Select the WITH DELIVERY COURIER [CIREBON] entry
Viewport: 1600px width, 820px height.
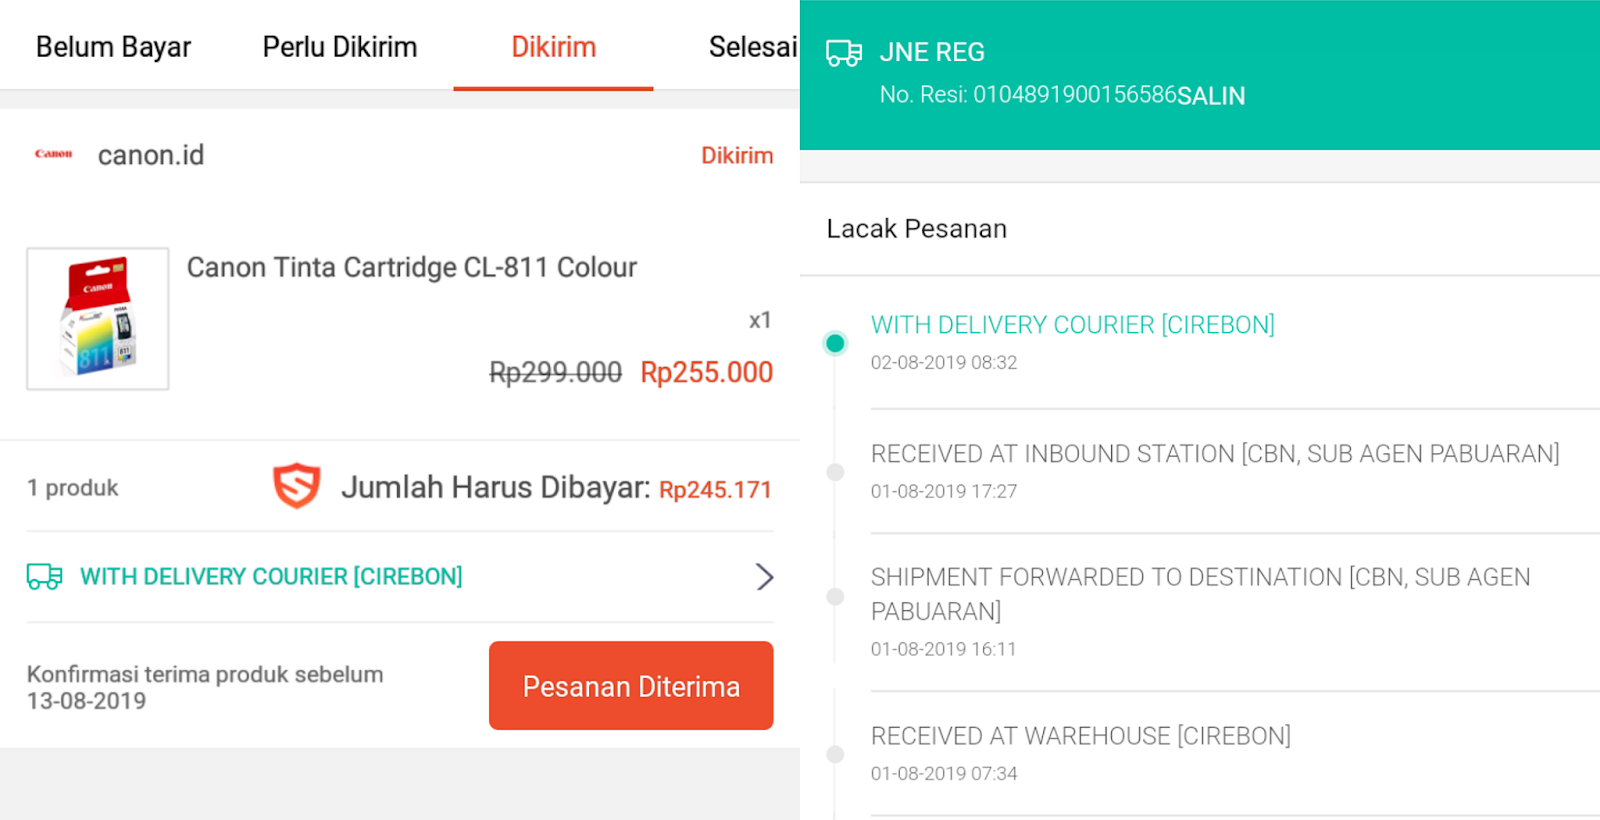pyautogui.click(x=1073, y=324)
